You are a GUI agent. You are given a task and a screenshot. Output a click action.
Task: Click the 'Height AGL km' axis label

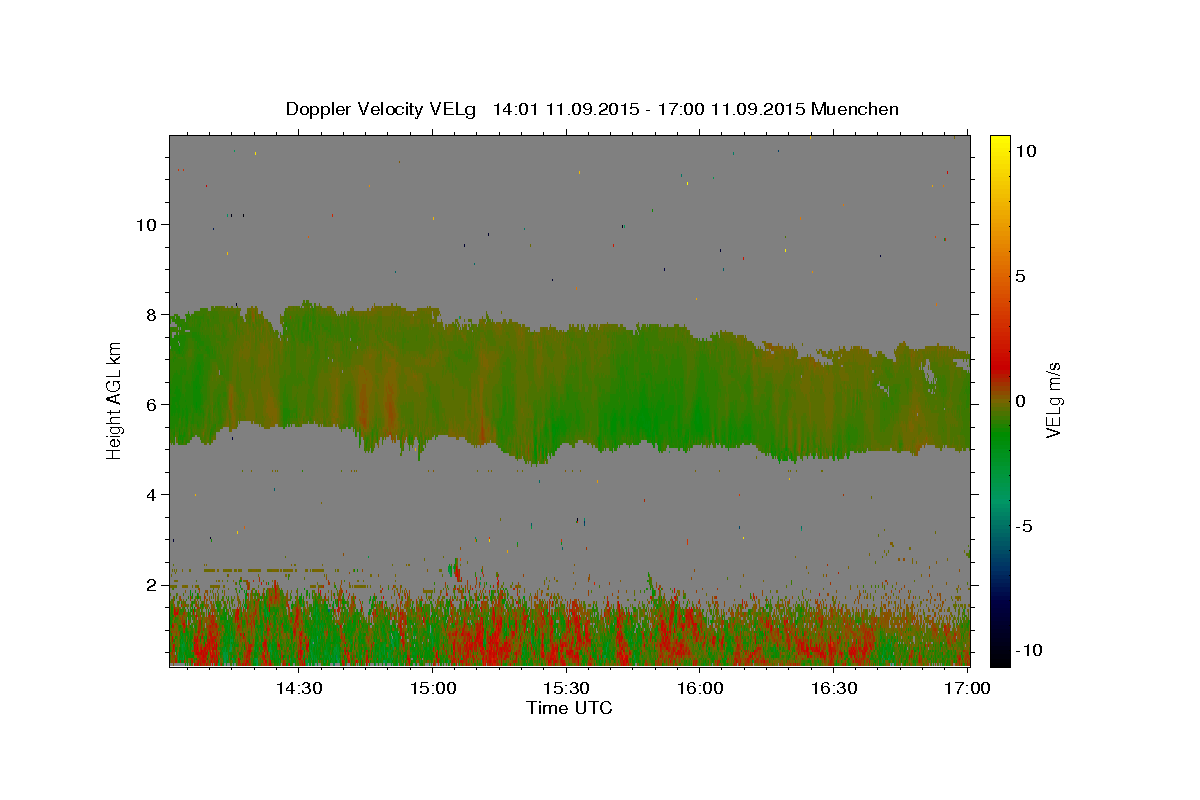coord(115,400)
